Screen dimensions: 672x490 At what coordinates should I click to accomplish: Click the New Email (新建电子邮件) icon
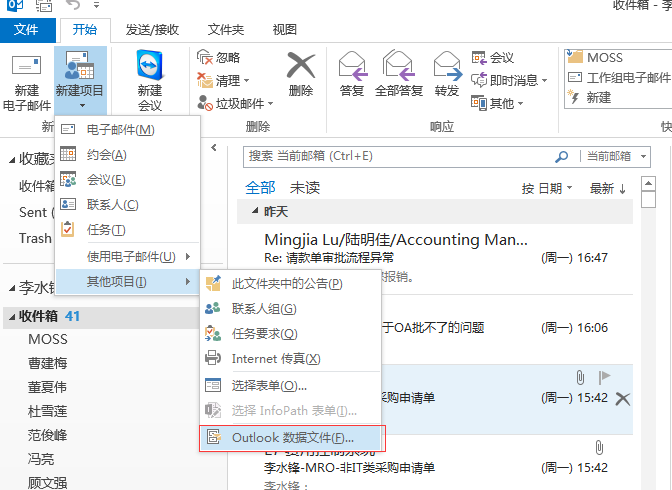point(26,66)
